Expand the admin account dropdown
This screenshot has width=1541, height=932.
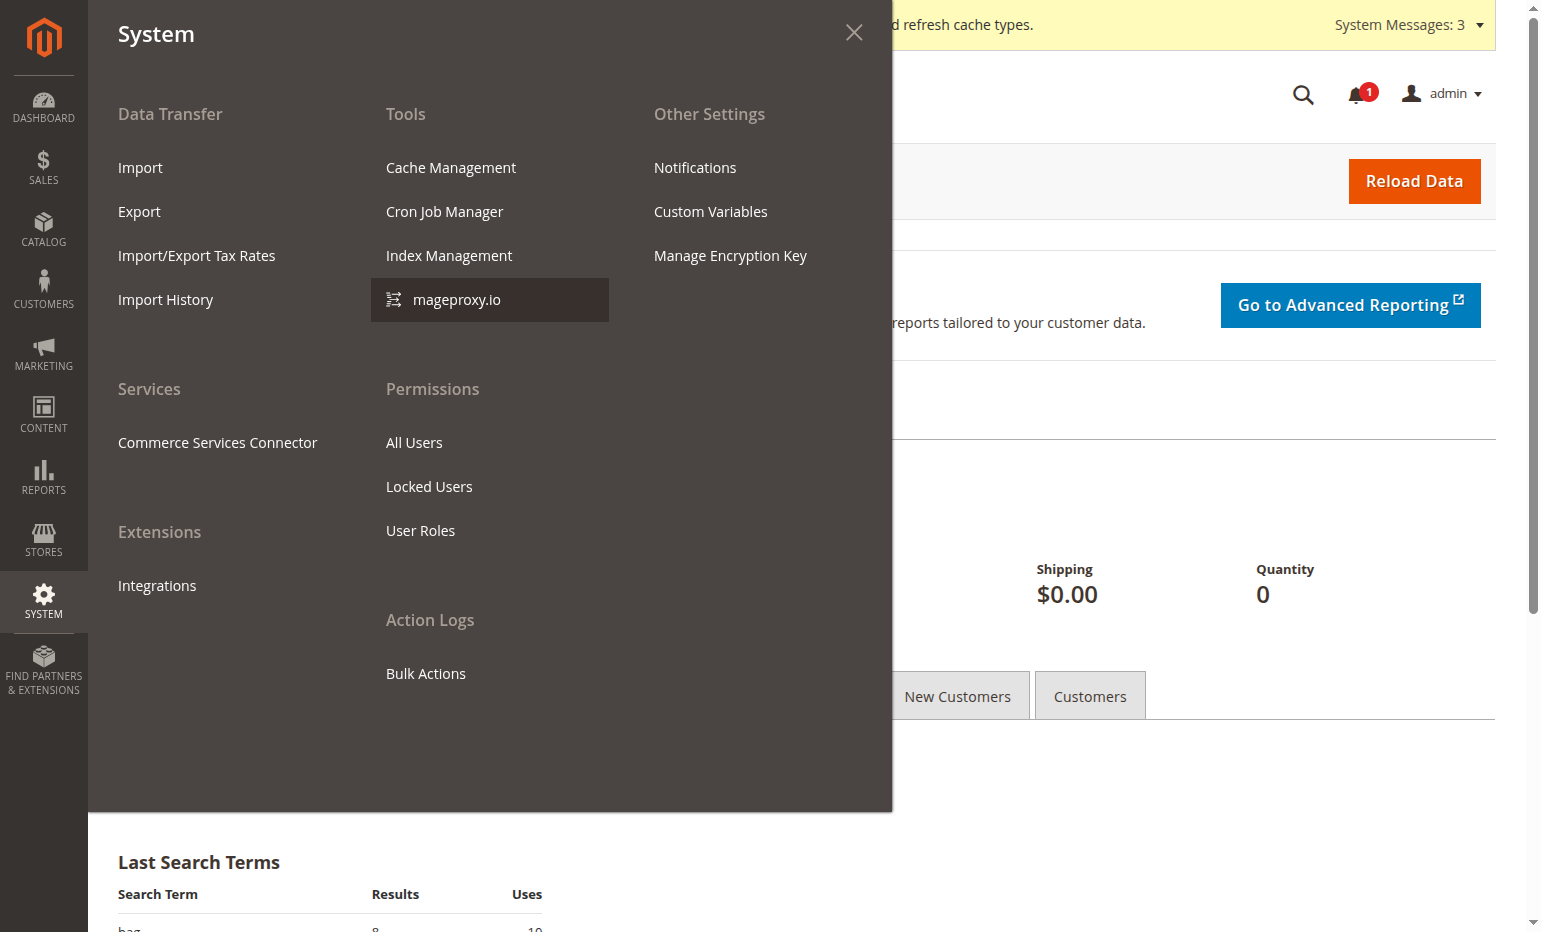(1441, 94)
